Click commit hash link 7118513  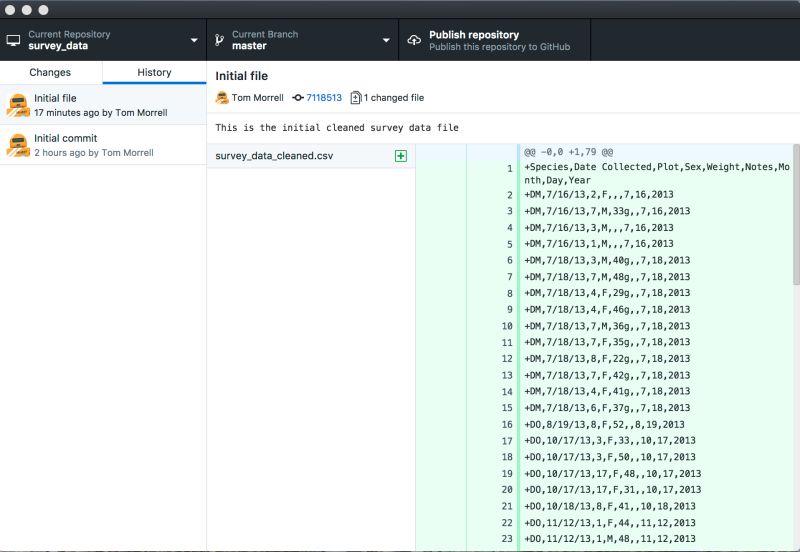click(x=324, y=97)
